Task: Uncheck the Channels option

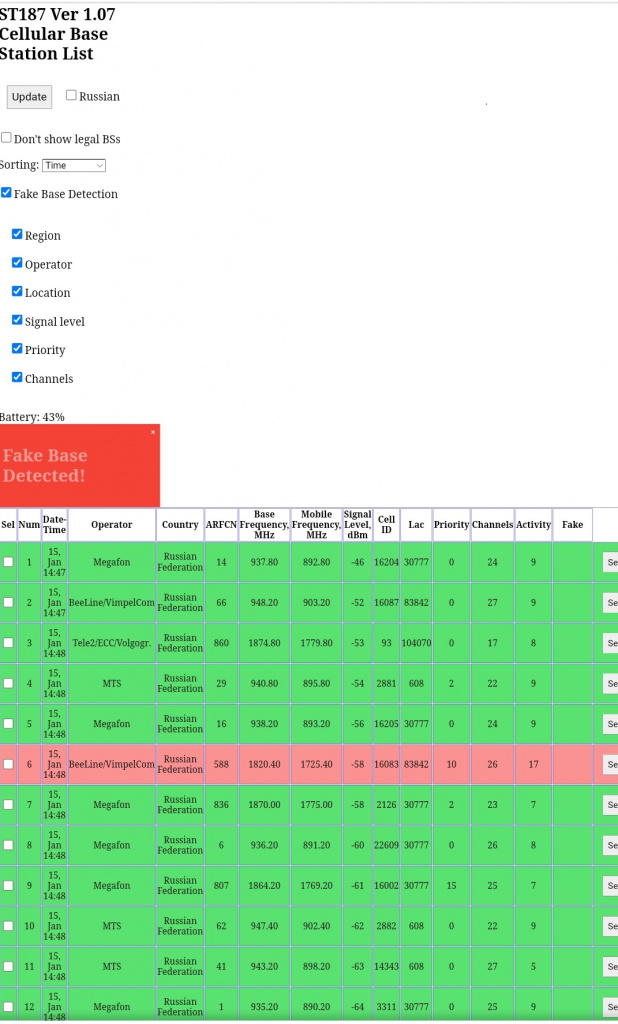Action: (x=17, y=378)
